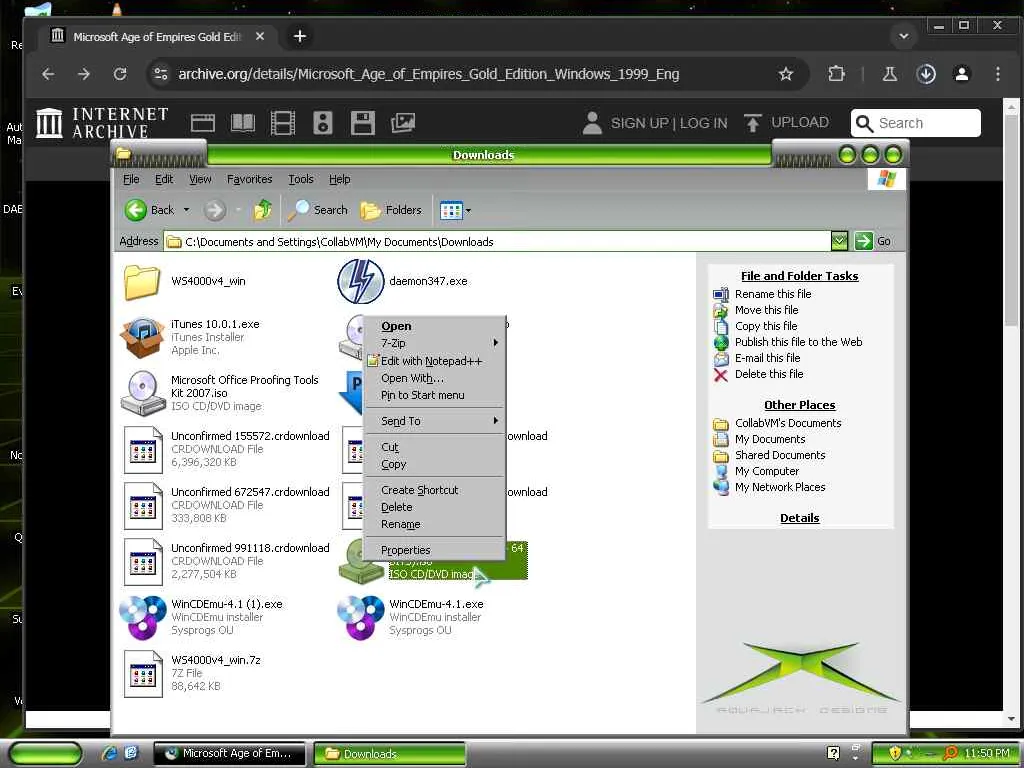Image resolution: width=1024 pixels, height=768 pixels.
Task: Open the Views dropdown arrow
Action: [x=468, y=210]
